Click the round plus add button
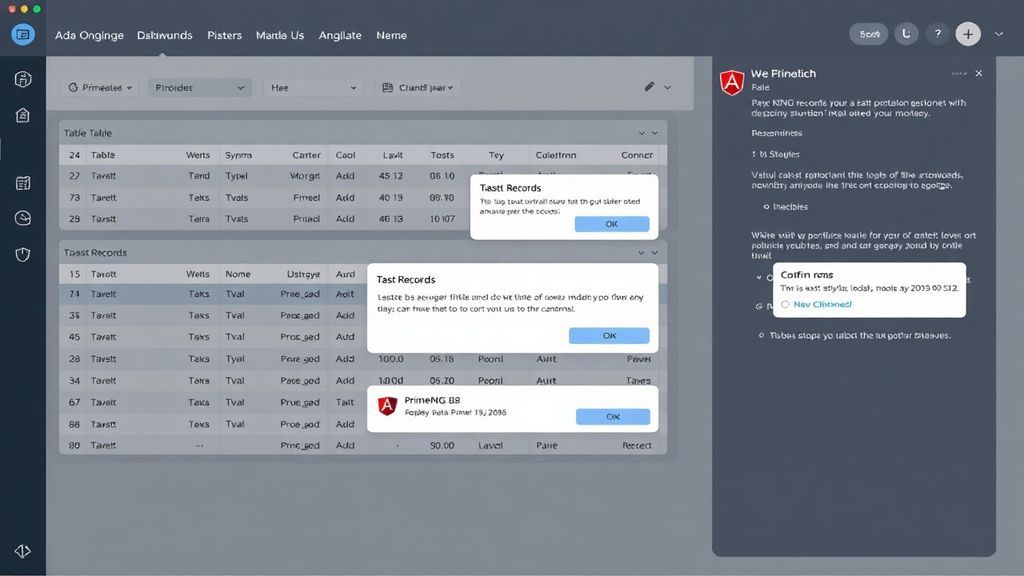 (x=968, y=34)
